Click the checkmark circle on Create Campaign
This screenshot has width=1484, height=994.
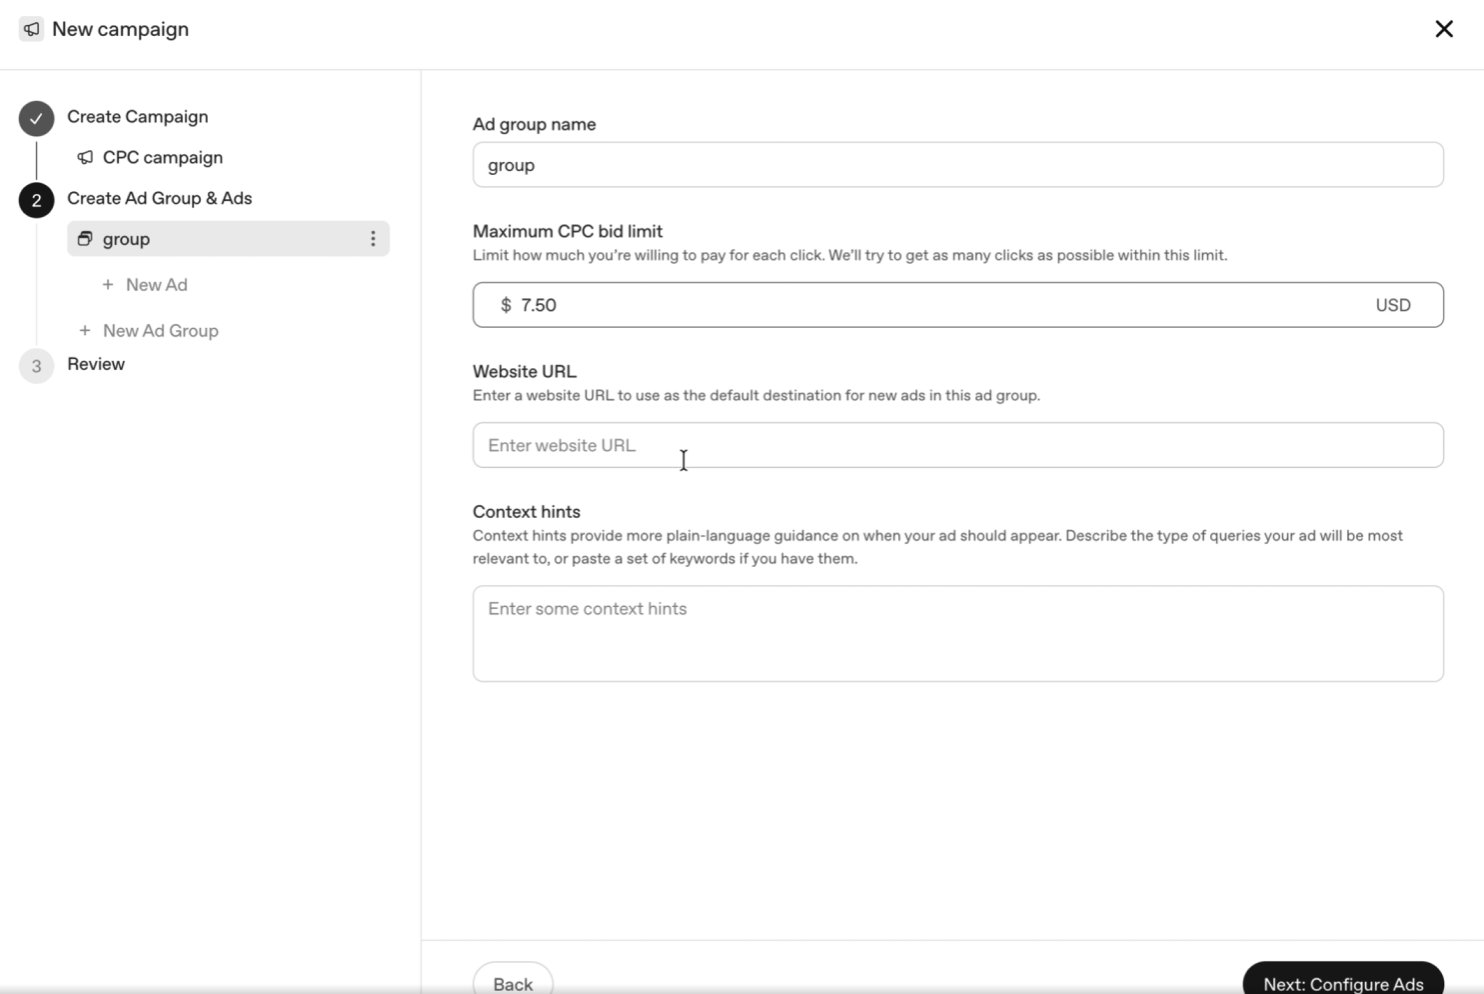tap(36, 118)
